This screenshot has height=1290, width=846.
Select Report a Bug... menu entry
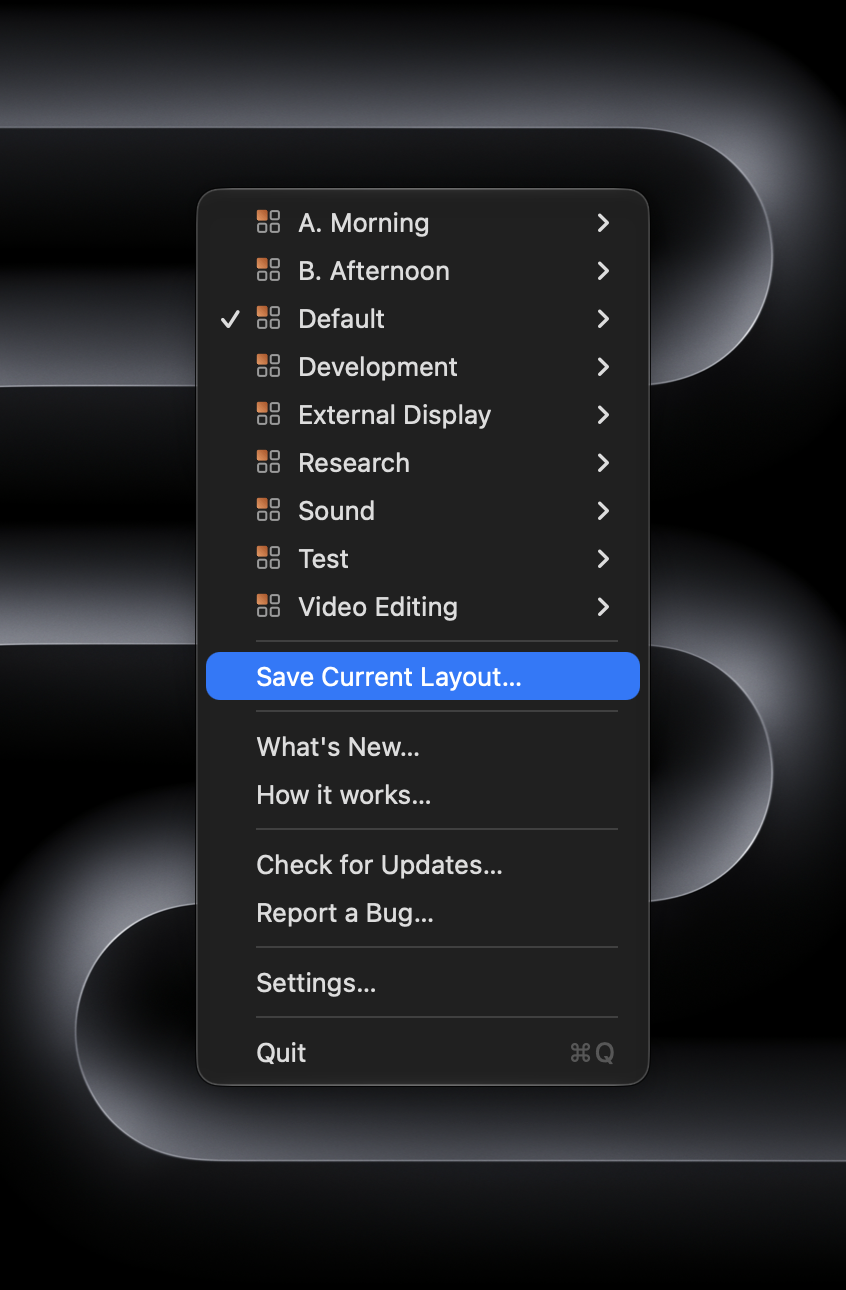tap(423, 912)
